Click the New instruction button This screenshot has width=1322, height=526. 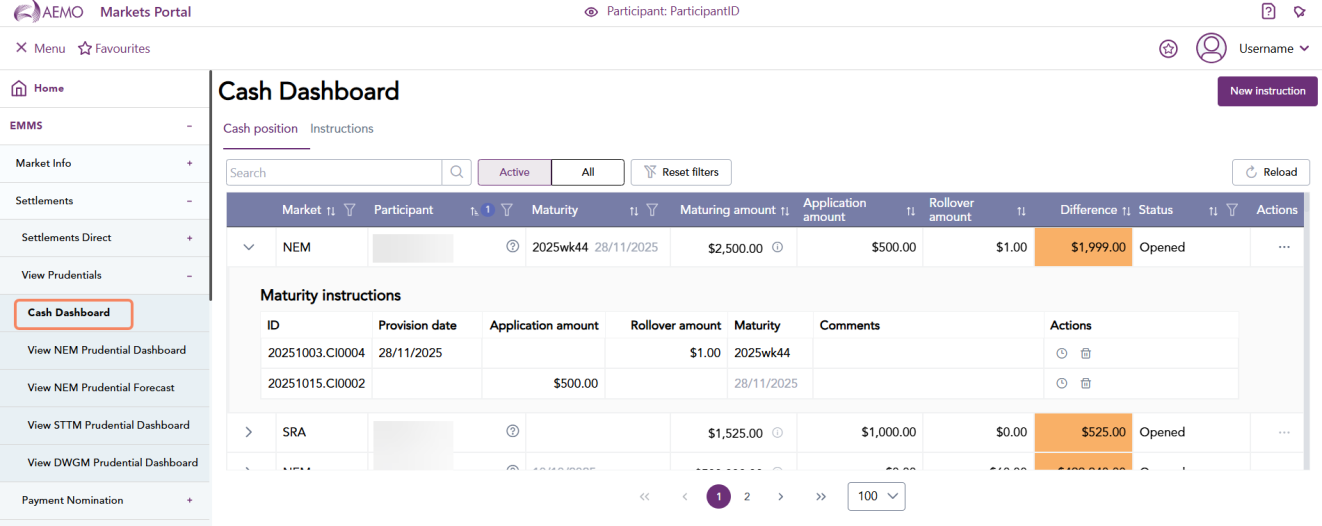[x=1267, y=91]
